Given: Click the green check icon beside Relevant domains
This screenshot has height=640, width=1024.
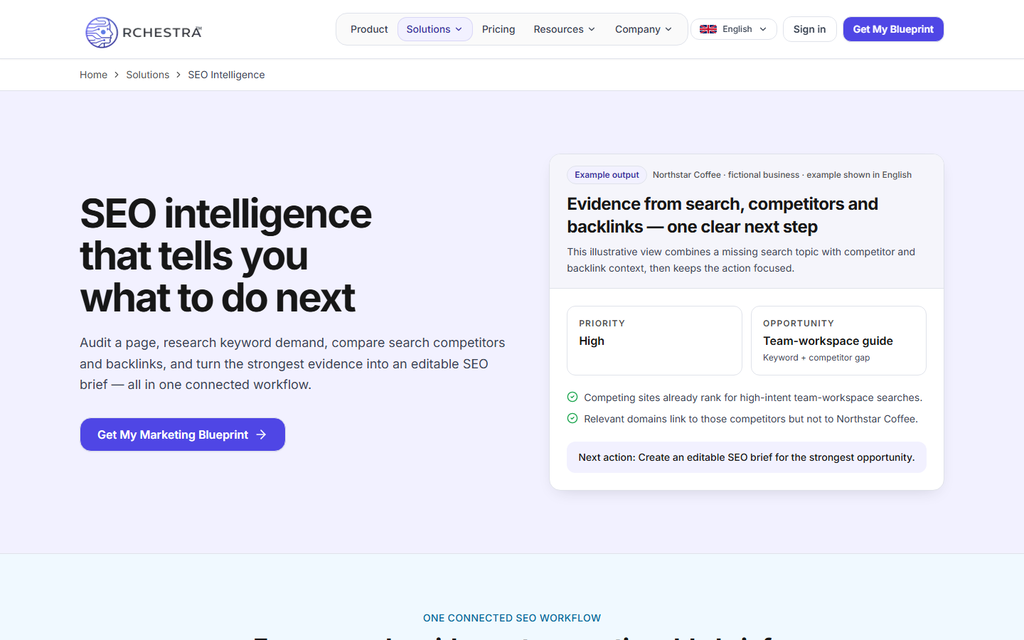Looking at the screenshot, I should coord(572,419).
